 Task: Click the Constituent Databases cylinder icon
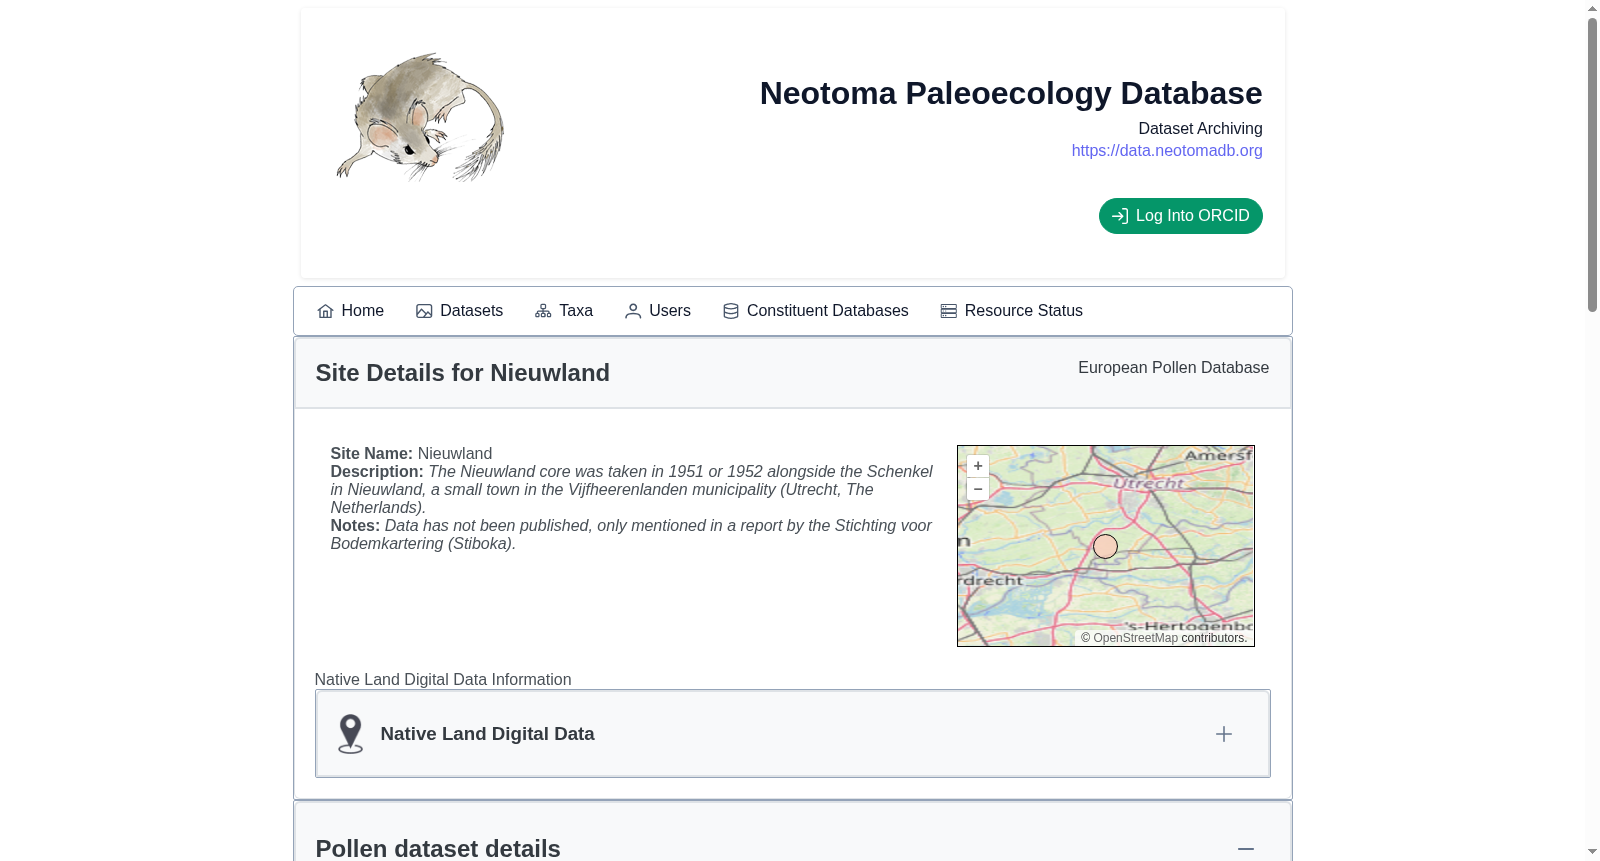731,311
